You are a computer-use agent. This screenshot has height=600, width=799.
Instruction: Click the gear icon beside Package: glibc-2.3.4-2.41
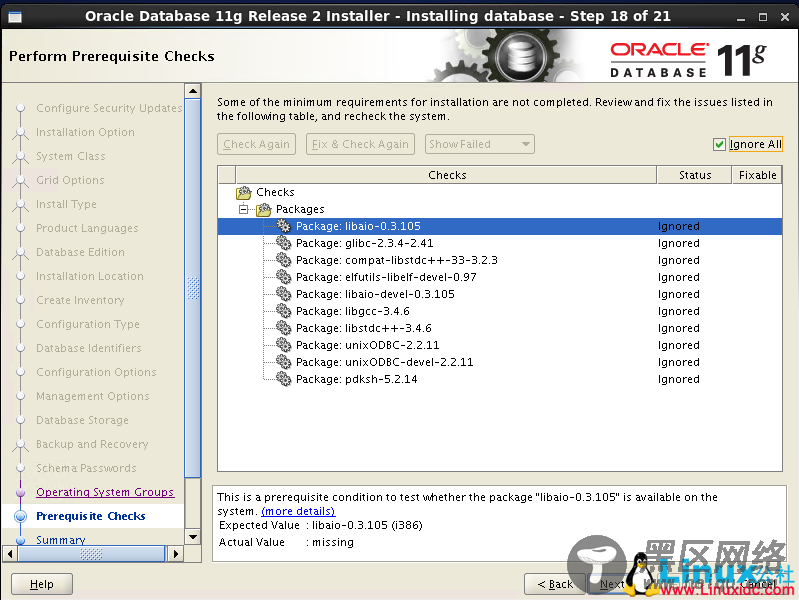tap(283, 243)
